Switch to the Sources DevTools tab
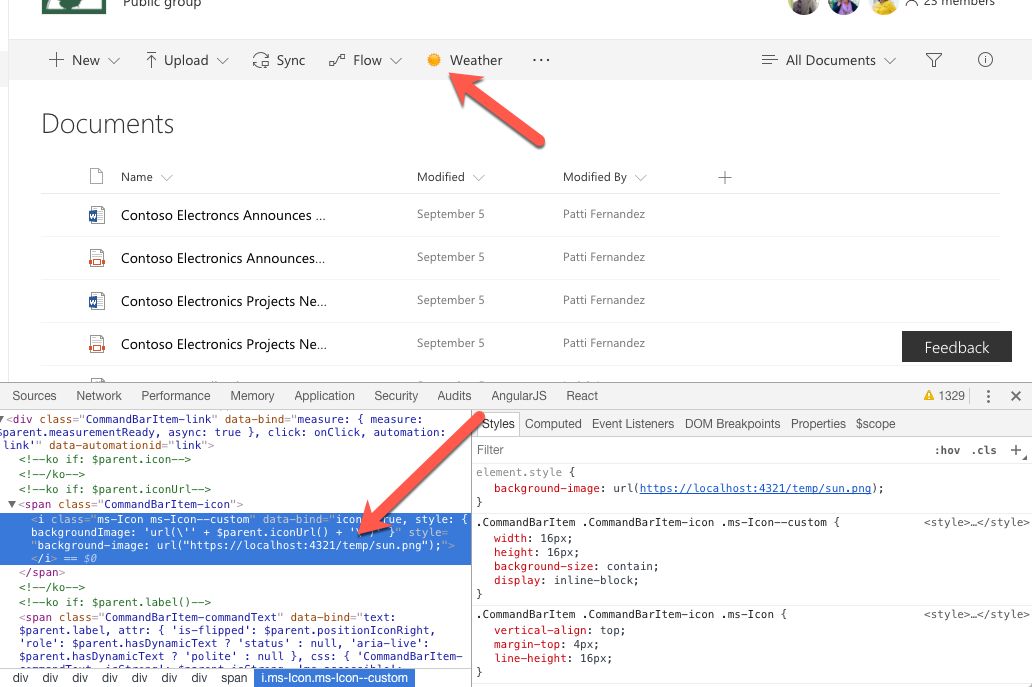This screenshot has height=687, width=1032. [34, 395]
